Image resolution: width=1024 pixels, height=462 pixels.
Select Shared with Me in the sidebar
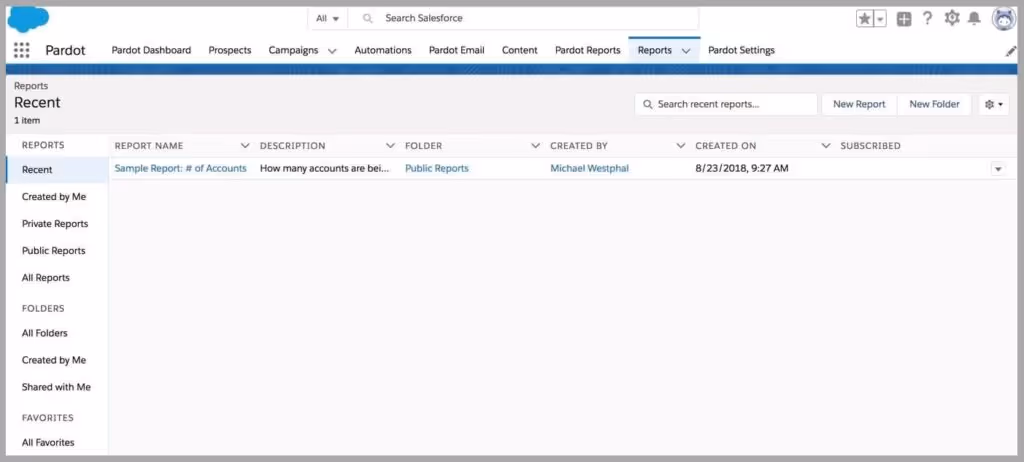57,388
